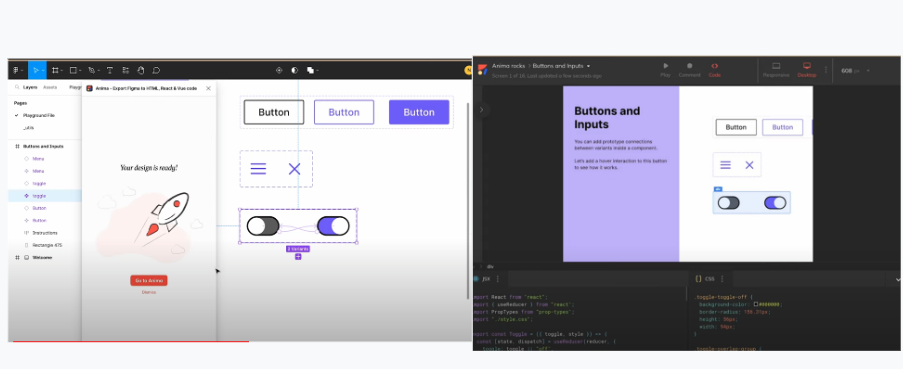Open the three-dot menu beside Desktop
Viewport: 903px width, 369px height.
(x=826, y=70)
